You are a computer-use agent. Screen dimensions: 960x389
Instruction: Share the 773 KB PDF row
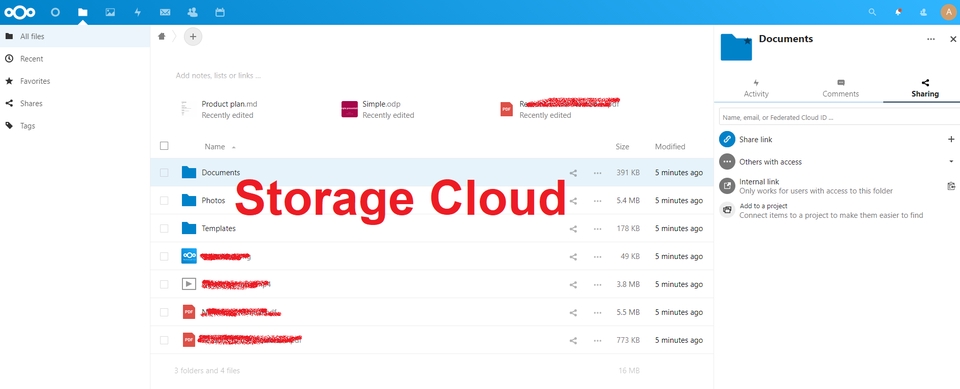[x=573, y=340]
